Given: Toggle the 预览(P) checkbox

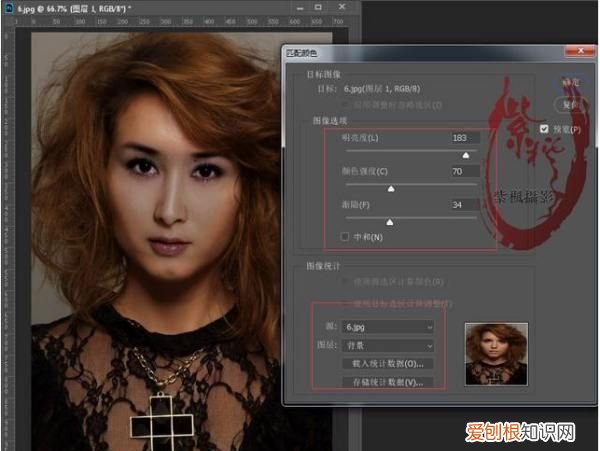Looking at the screenshot, I should 544,129.
